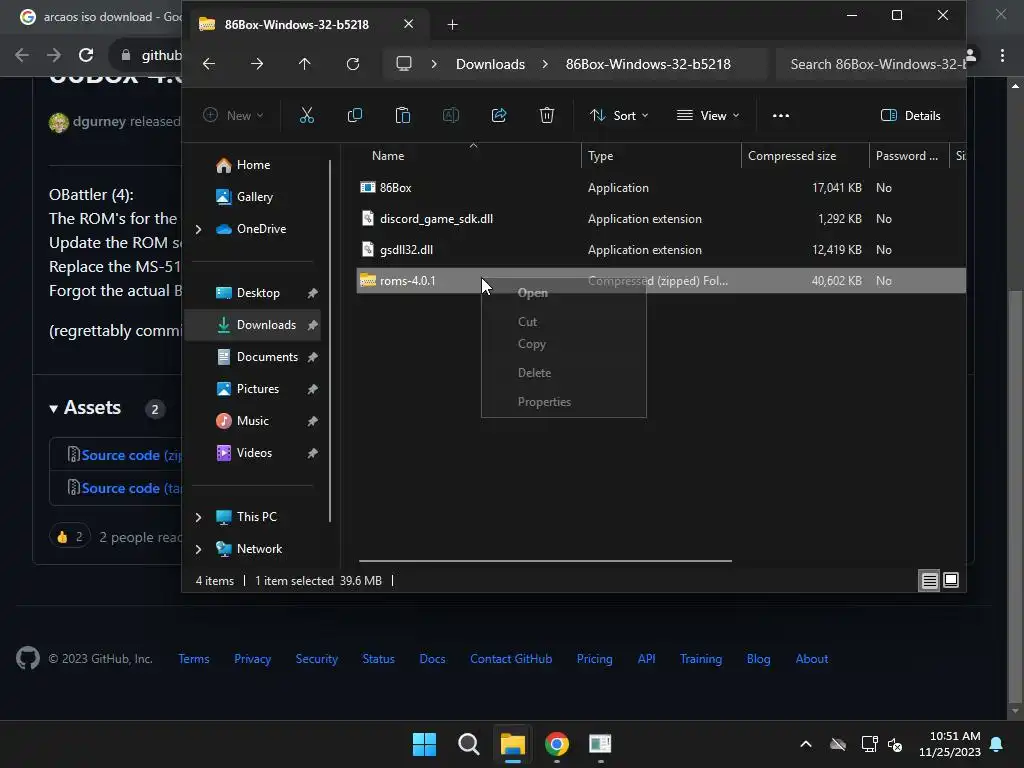Image resolution: width=1024 pixels, height=768 pixels.
Task: Expand the Network tree node
Action: pos(199,549)
